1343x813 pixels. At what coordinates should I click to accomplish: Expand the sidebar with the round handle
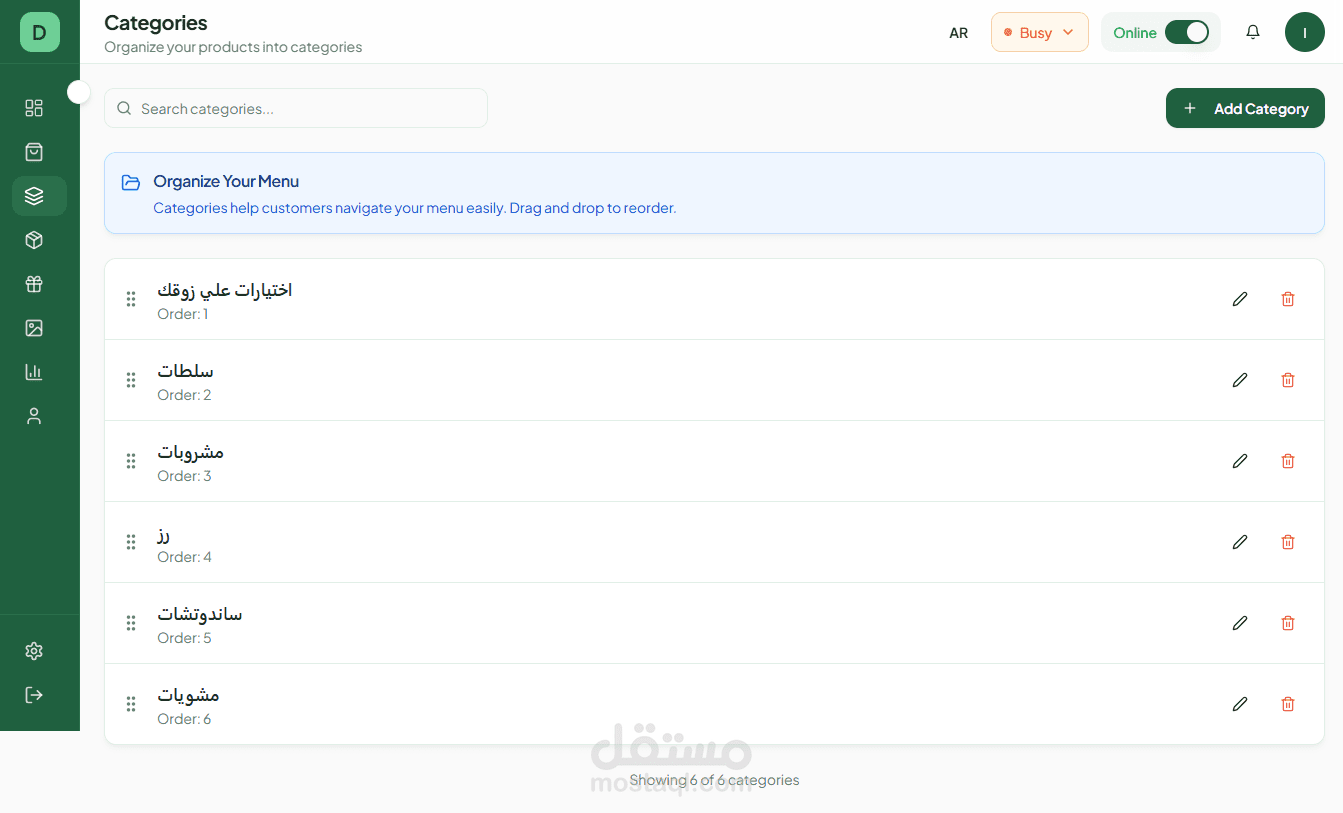coord(79,92)
